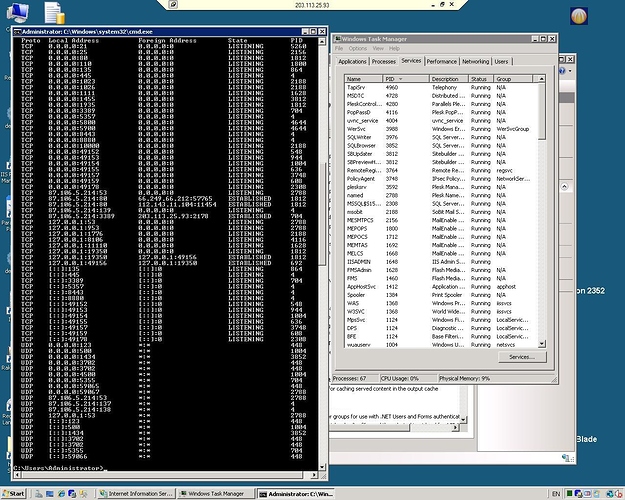Sort by Description column header
The width and height of the screenshot is (625, 500).
pos(448,79)
